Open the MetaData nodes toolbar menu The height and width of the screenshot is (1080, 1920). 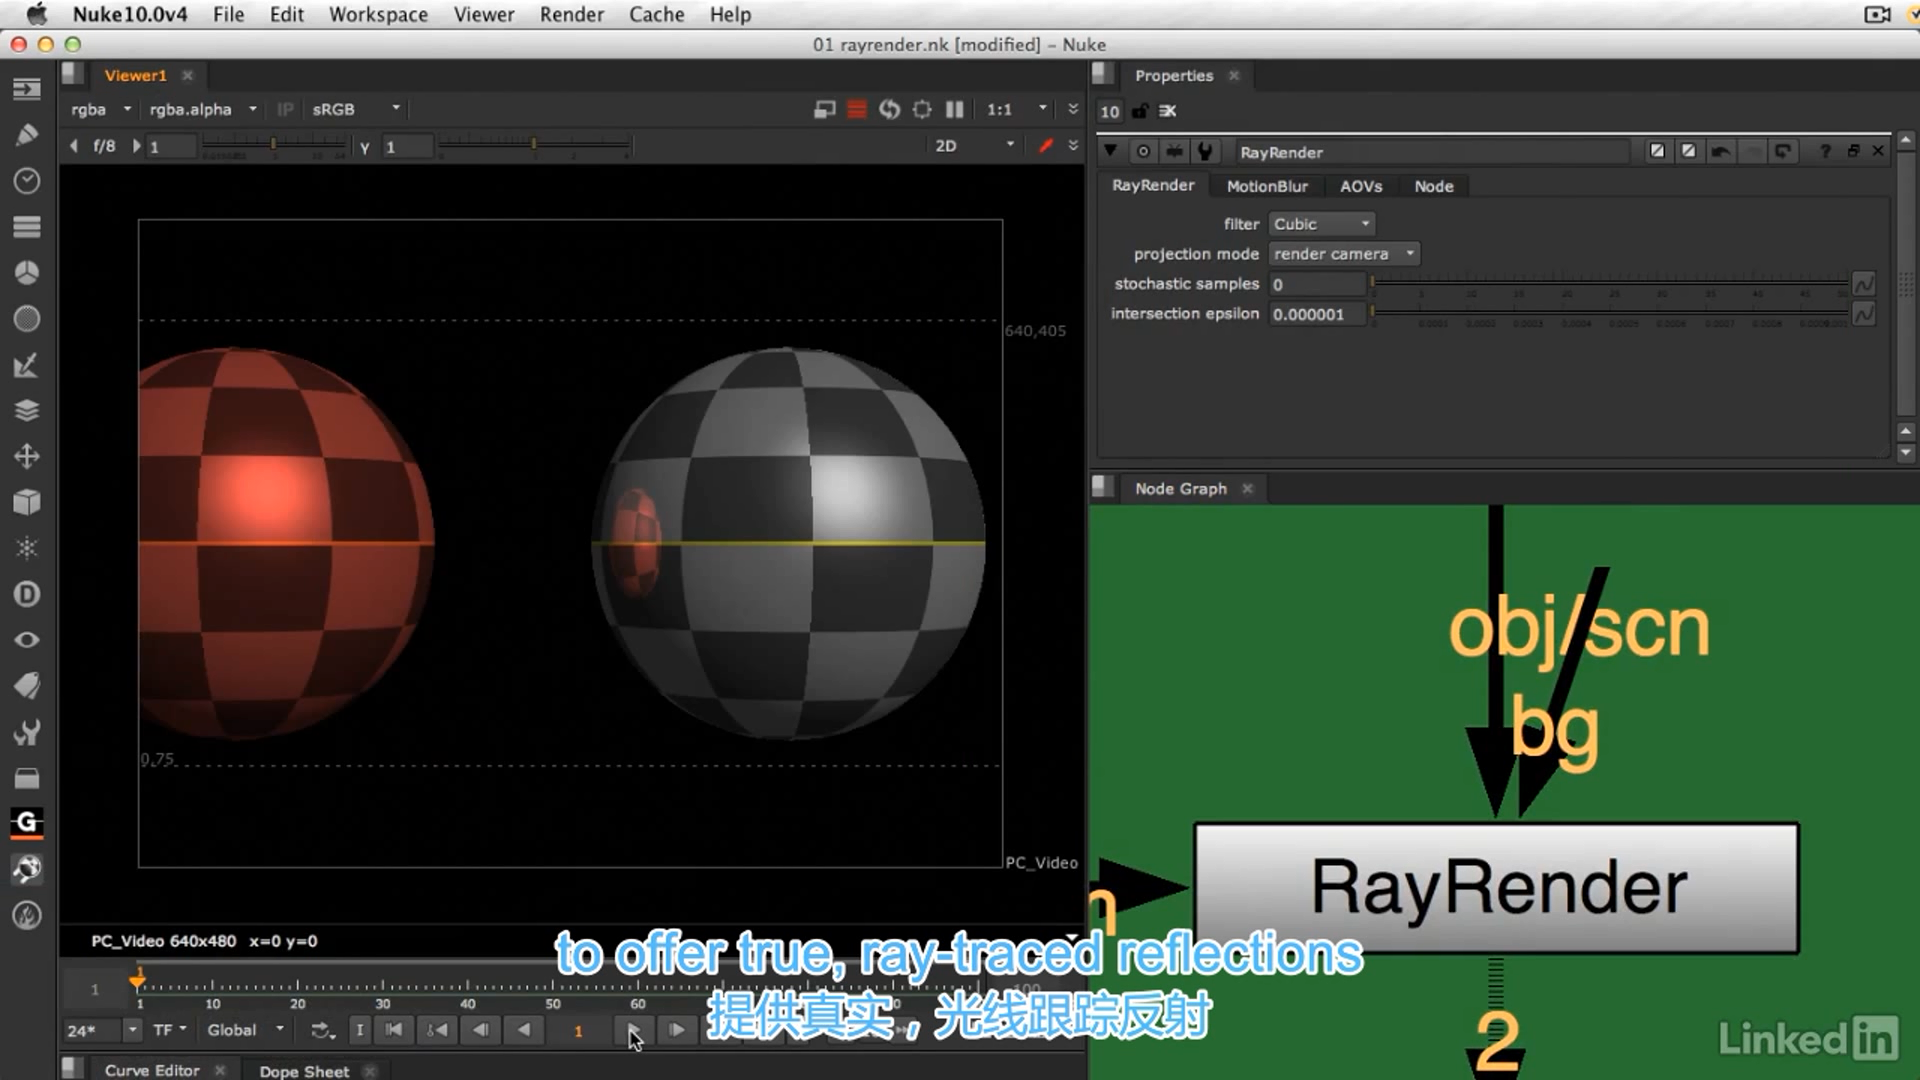point(27,686)
